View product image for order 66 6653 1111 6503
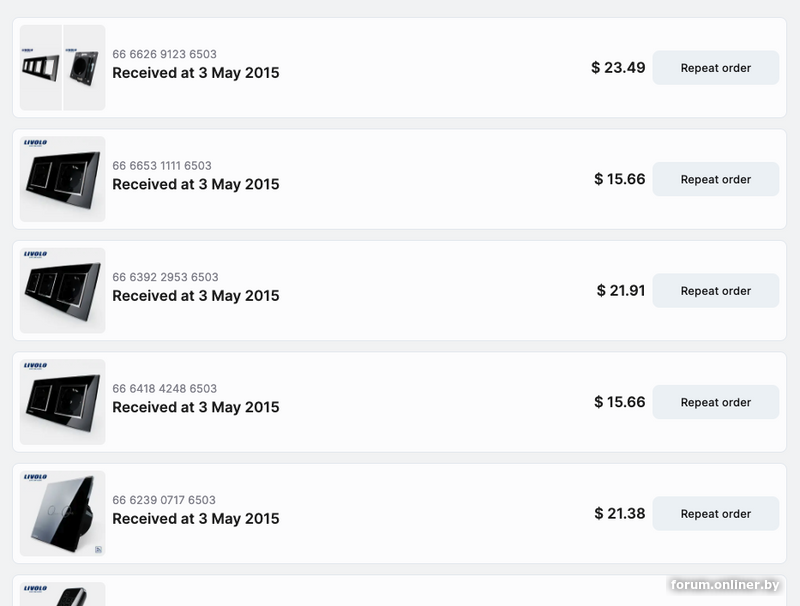800x606 pixels. click(62, 179)
